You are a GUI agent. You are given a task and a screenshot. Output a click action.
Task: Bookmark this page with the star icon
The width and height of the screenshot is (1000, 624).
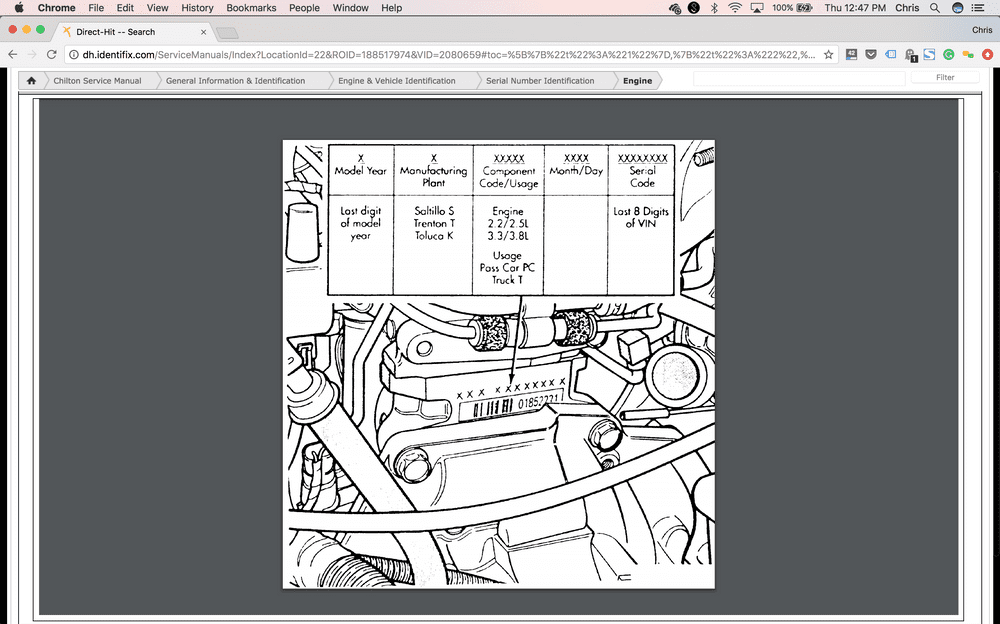[828, 54]
